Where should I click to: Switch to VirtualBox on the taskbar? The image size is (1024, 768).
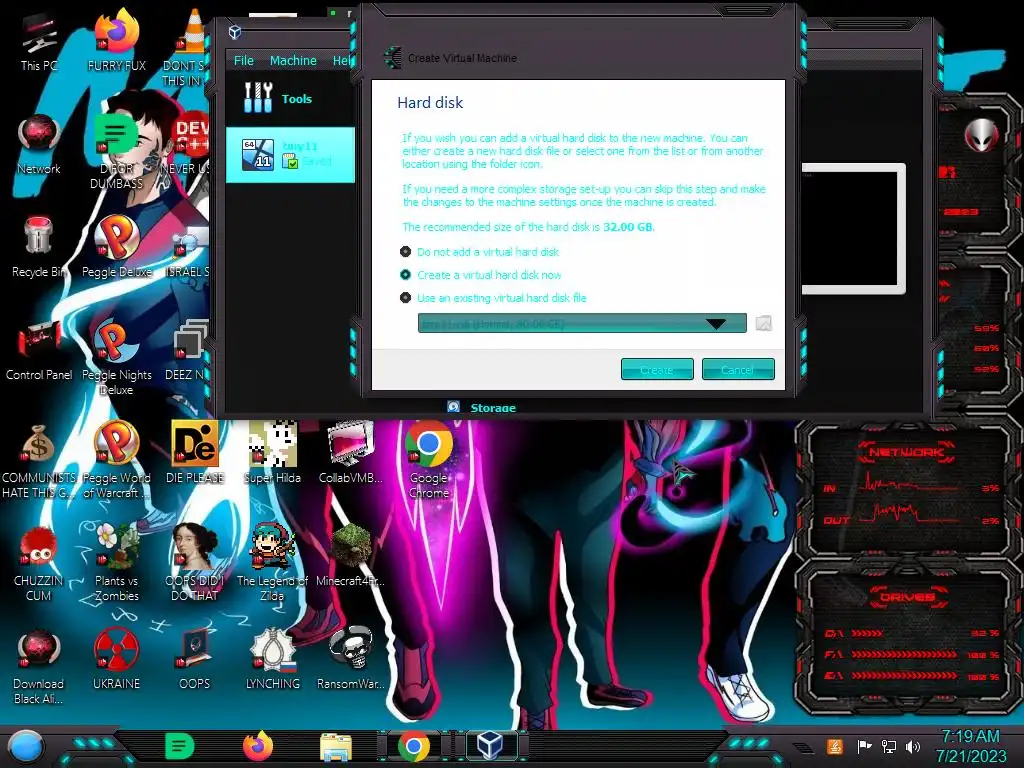coord(490,744)
